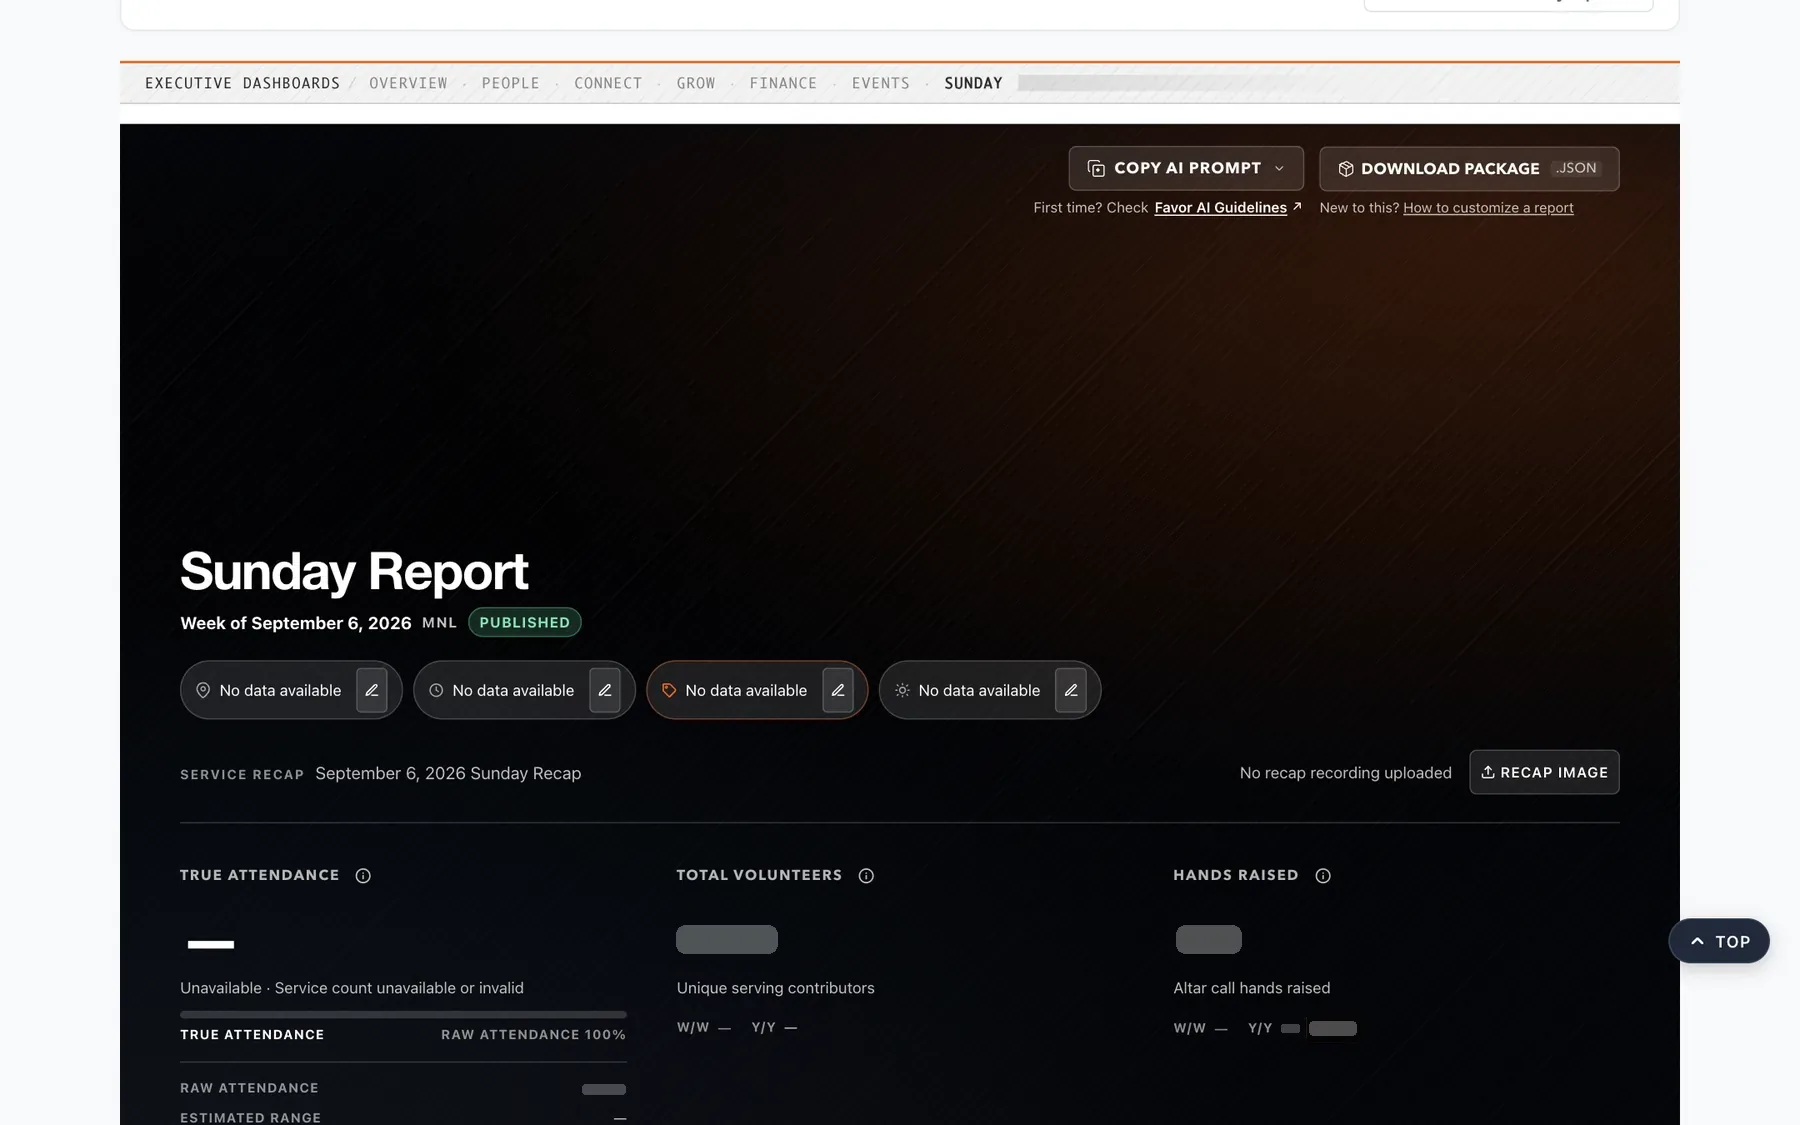The height and width of the screenshot is (1125, 1800).
Task: Switch to the Finance dashboard tab
Action: pyautogui.click(x=783, y=83)
